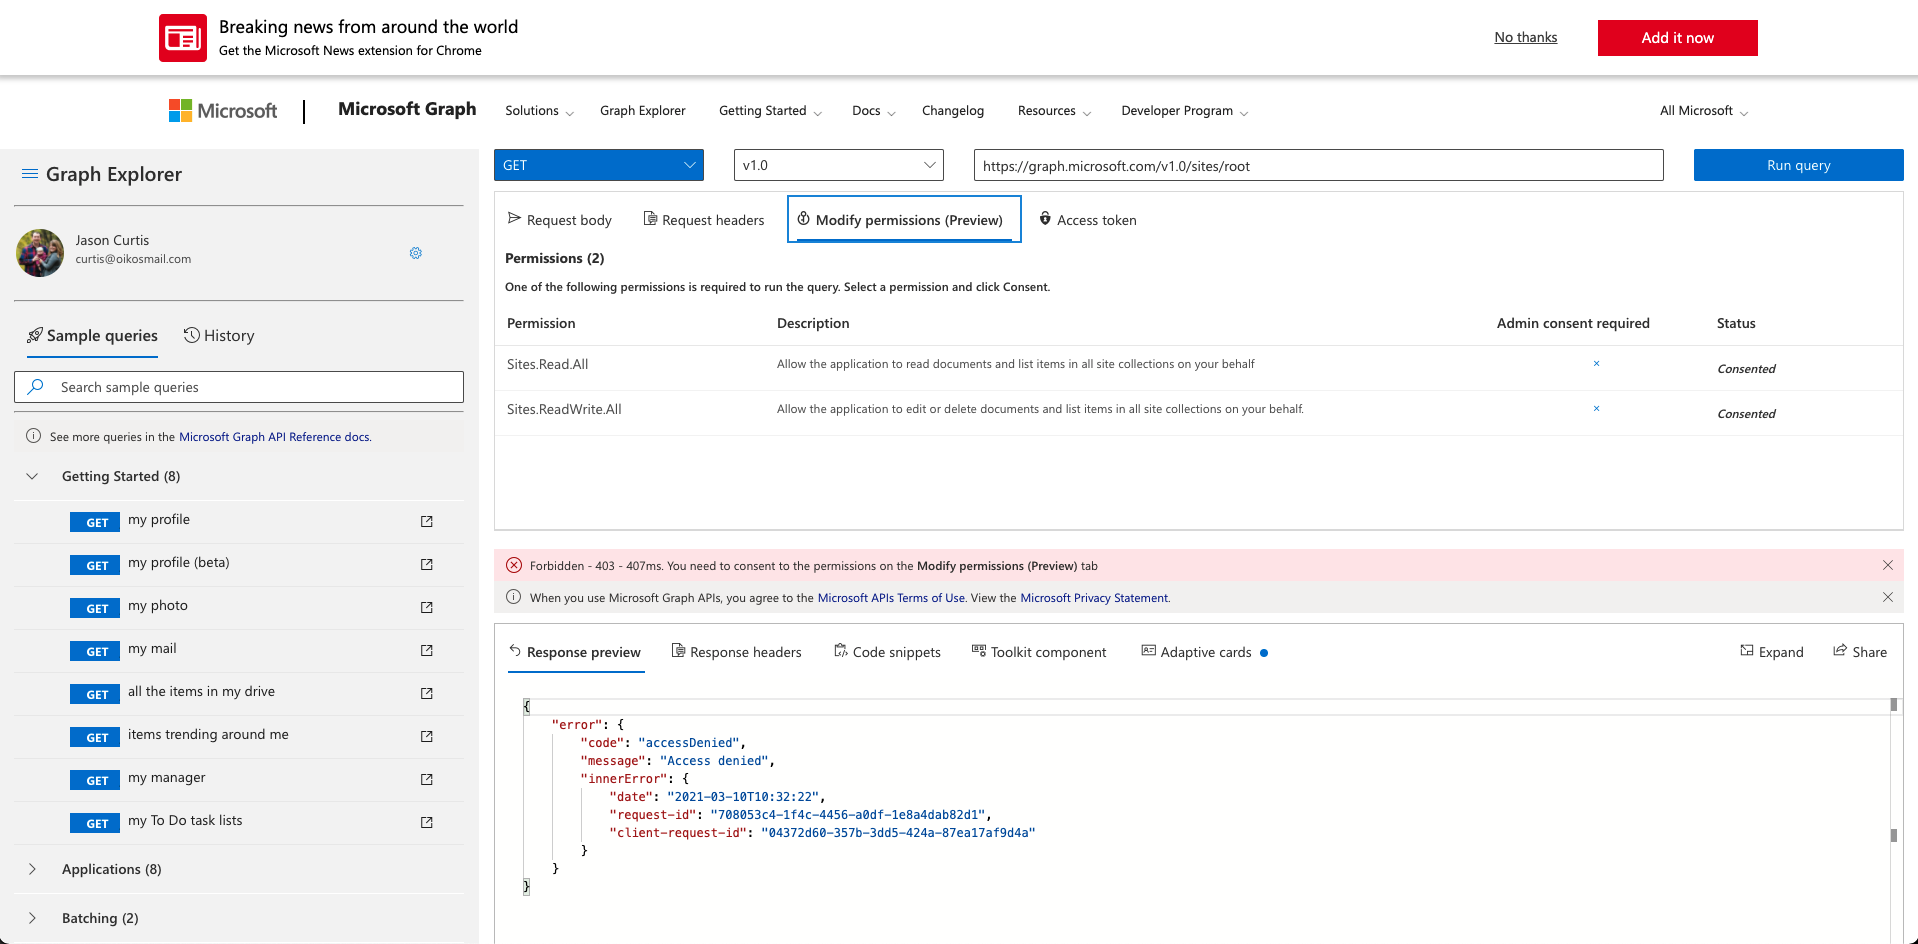Open the HTTP method dropdown showing GET
The width and height of the screenshot is (1918, 944).
[598, 165]
